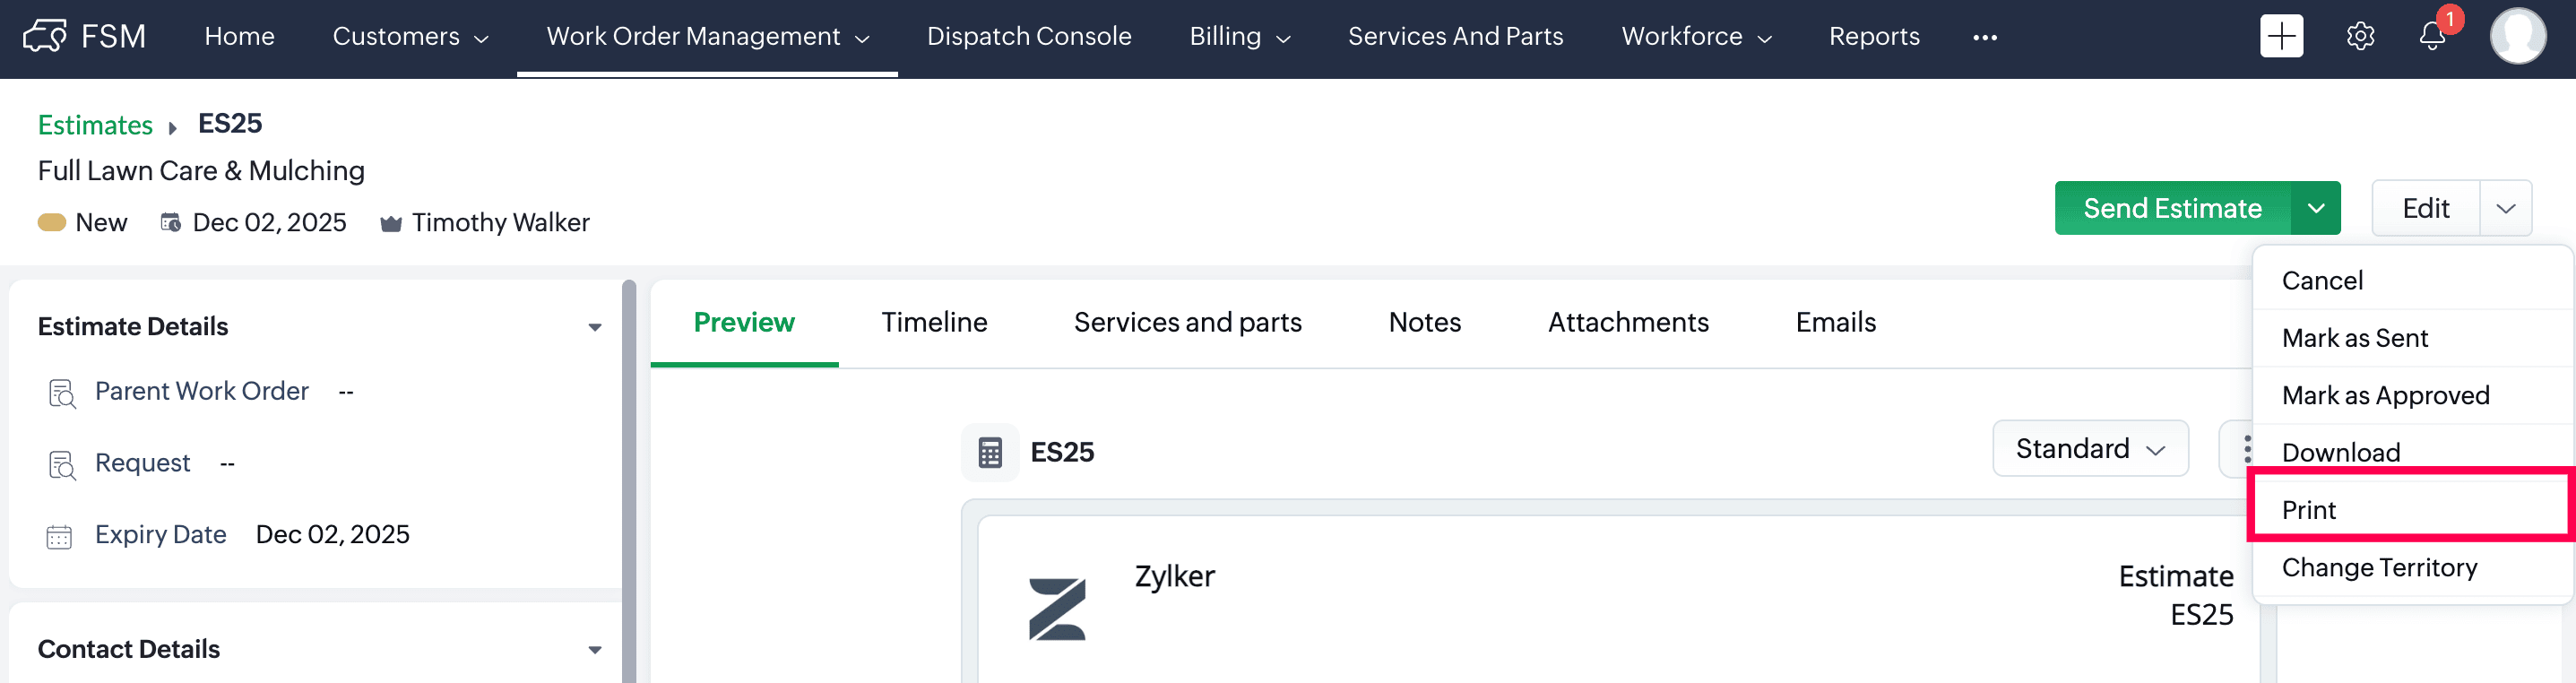Collapse the Estimate Details section
This screenshot has width=2576, height=683.
click(x=595, y=327)
